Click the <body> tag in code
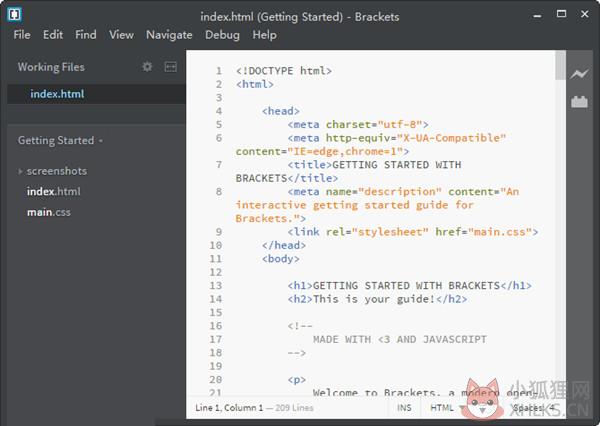The width and height of the screenshot is (600, 426). click(280, 259)
